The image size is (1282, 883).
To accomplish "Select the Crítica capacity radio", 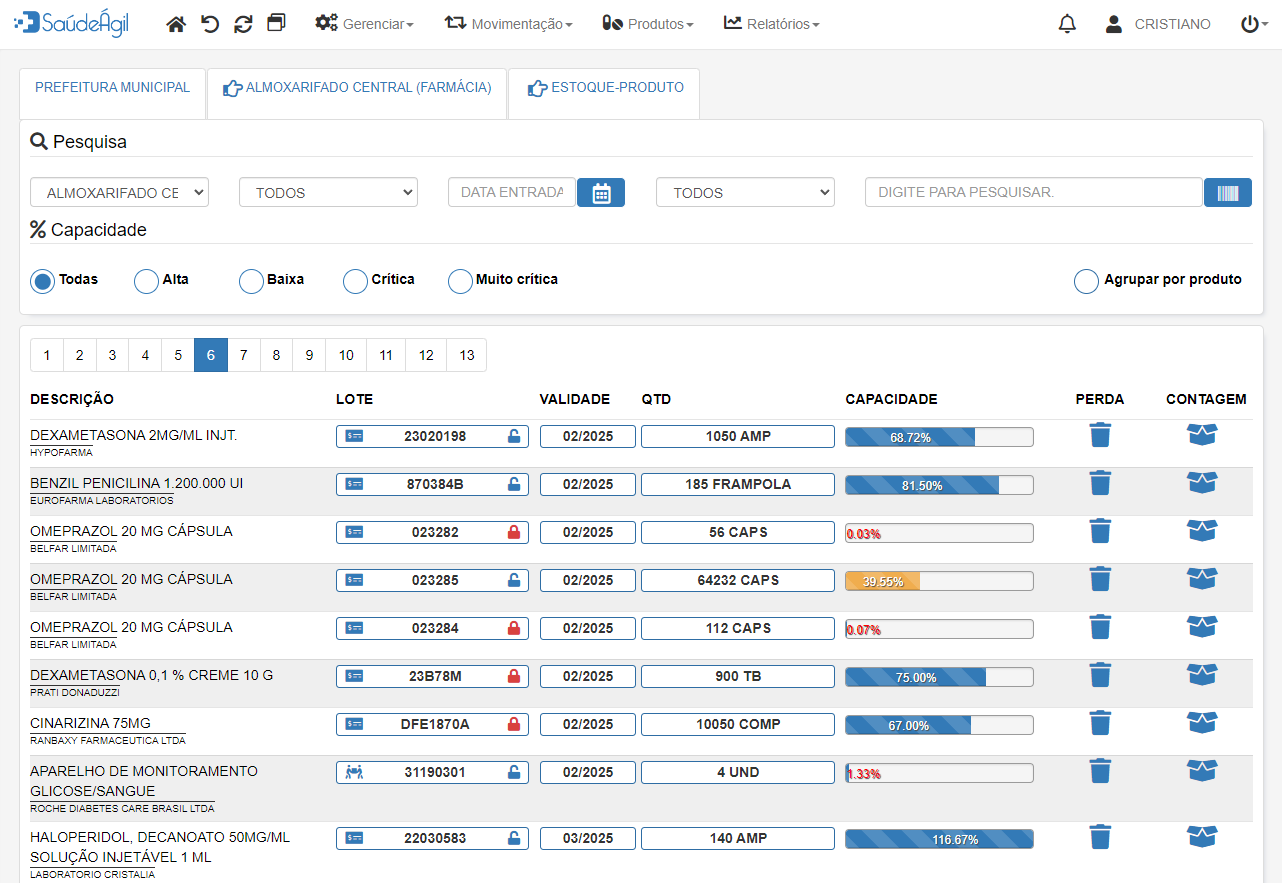I will click(x=355, y=281).
